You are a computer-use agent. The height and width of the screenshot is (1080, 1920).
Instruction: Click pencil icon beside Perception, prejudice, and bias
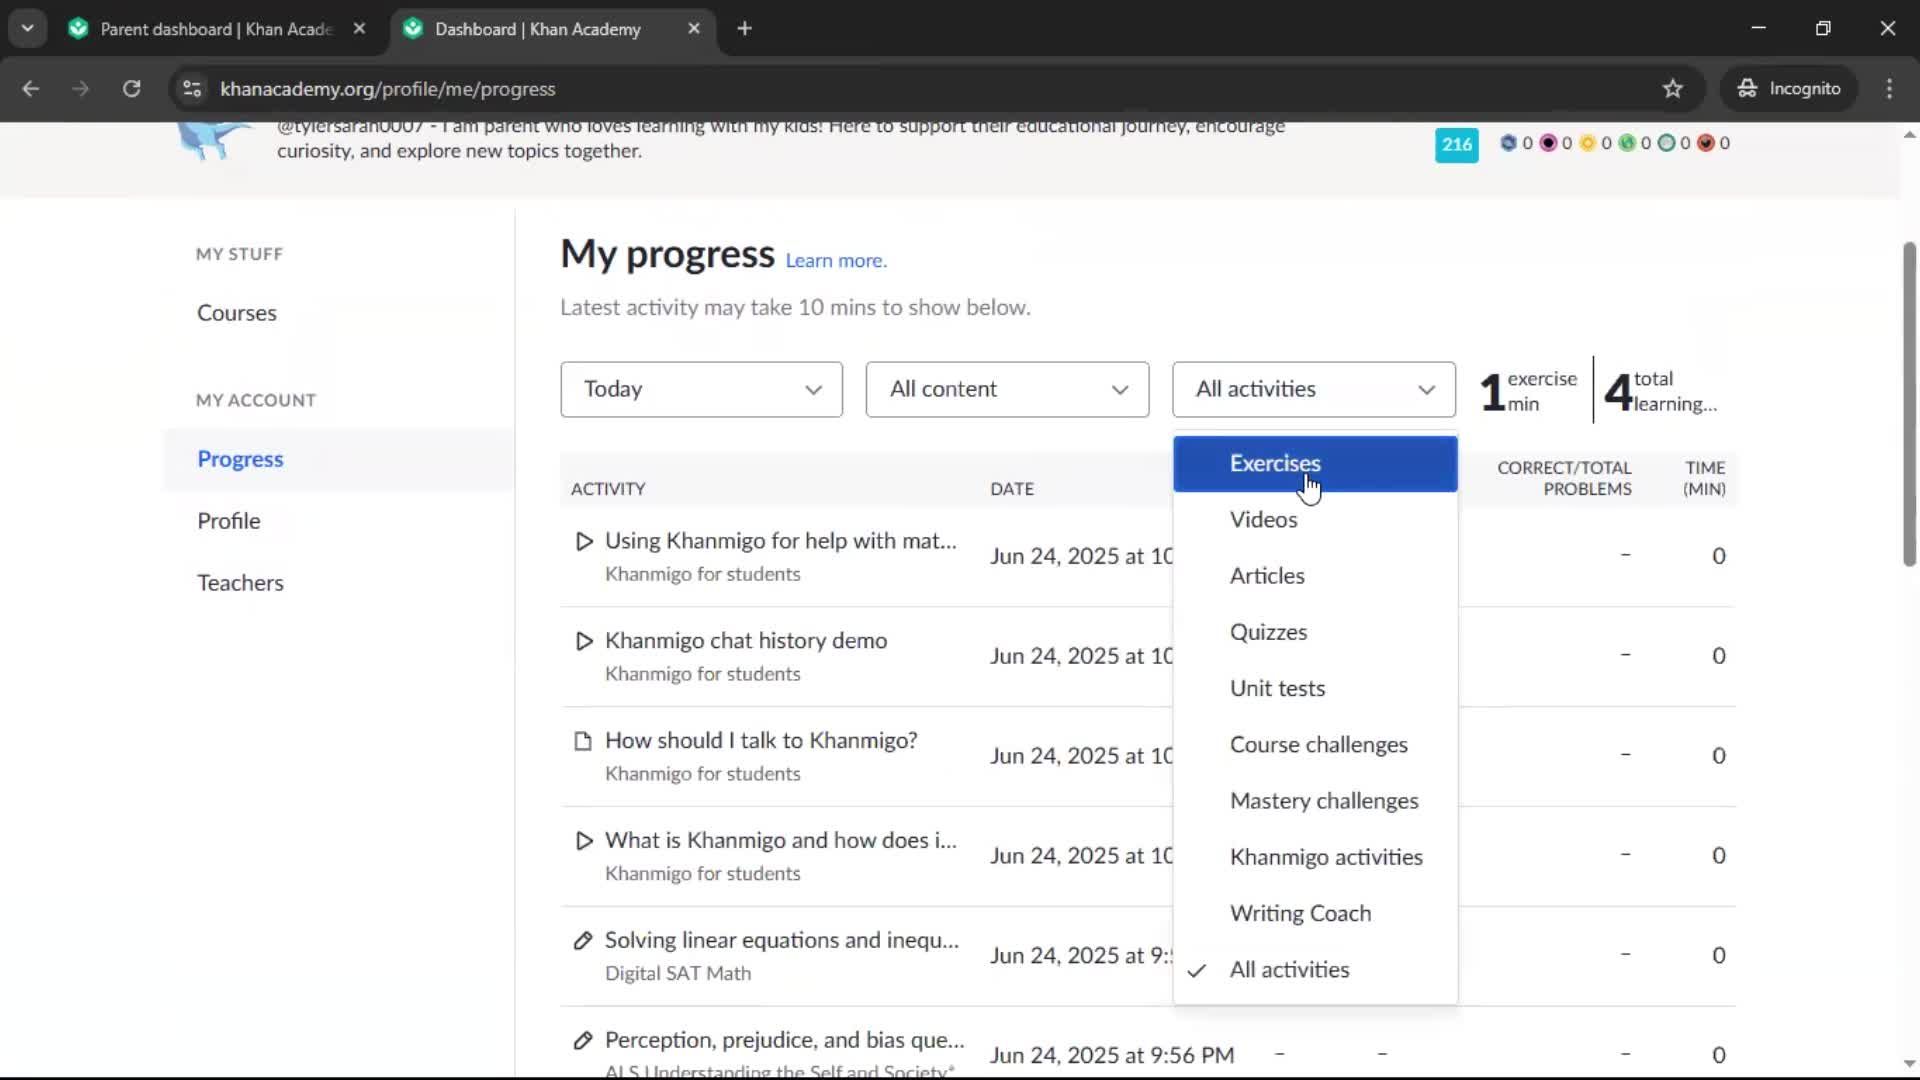pos(583,1041)
